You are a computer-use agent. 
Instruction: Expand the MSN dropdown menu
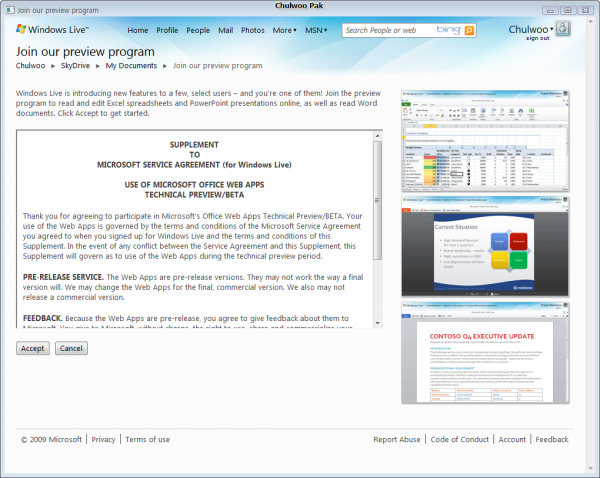(316, 30)
